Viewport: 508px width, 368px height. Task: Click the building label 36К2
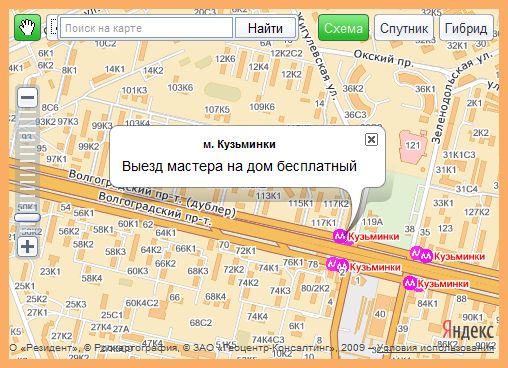353,88
